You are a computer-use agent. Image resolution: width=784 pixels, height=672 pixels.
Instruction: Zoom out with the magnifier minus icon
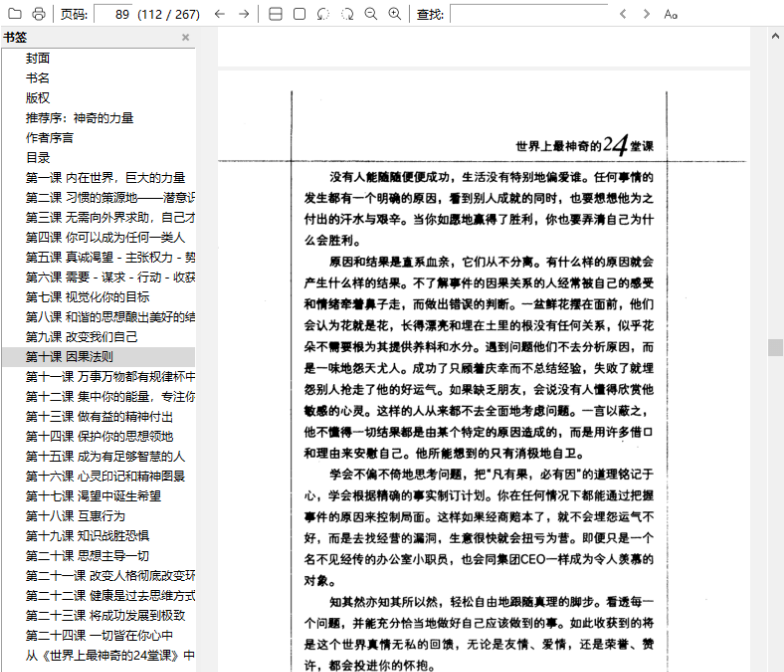click(x=371, y=14)
